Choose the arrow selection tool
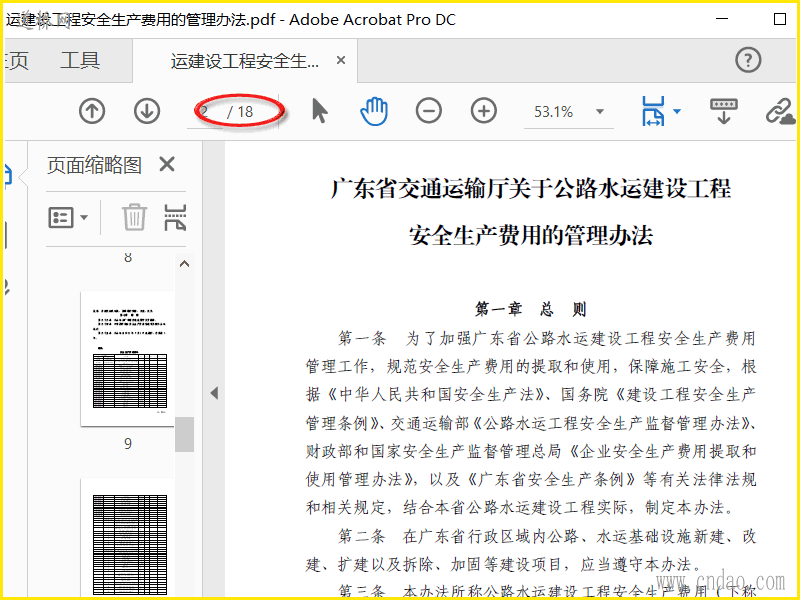This screenshot has width=800, height=600. click(320, 111)
